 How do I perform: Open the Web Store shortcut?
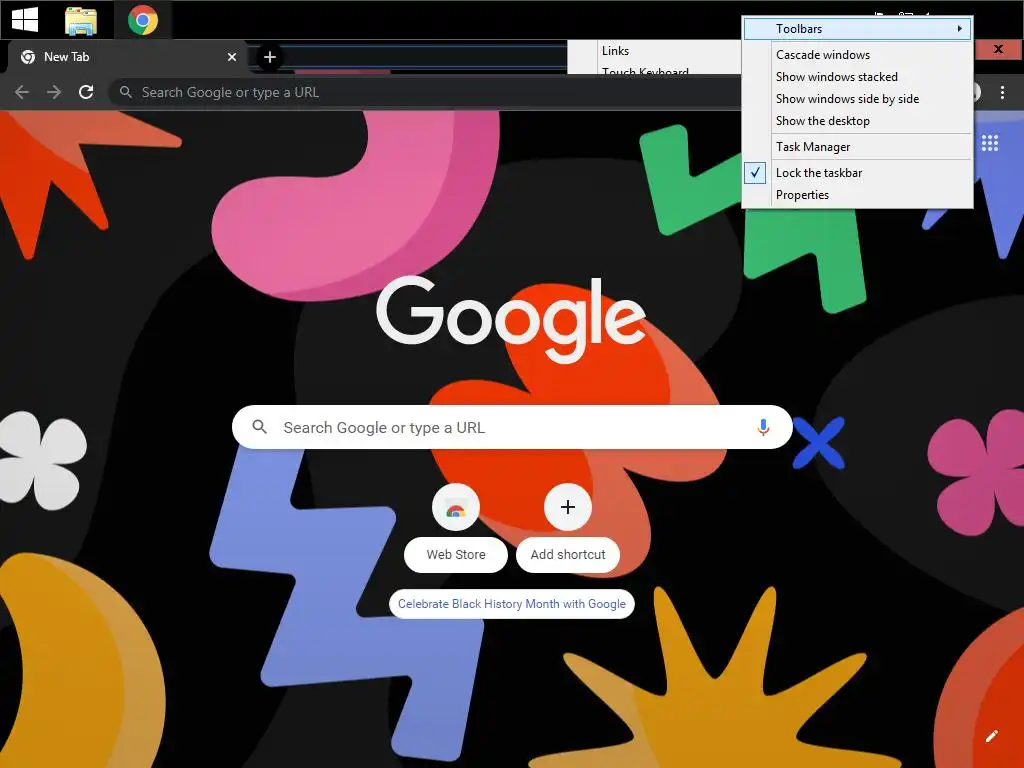click(x=456, y=507)
